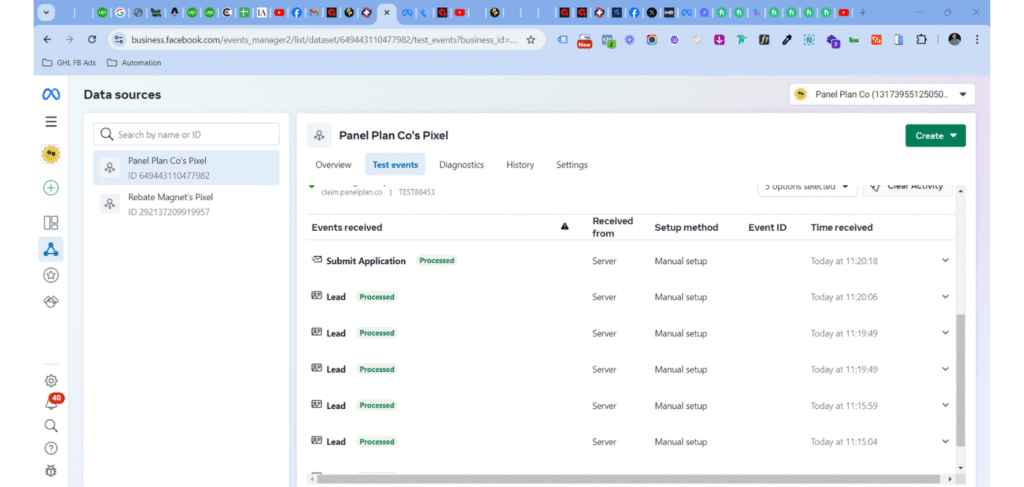Open the tab search chevron at top left
Viewport: 1024px width, 487px height.
[x=47, y=12]
